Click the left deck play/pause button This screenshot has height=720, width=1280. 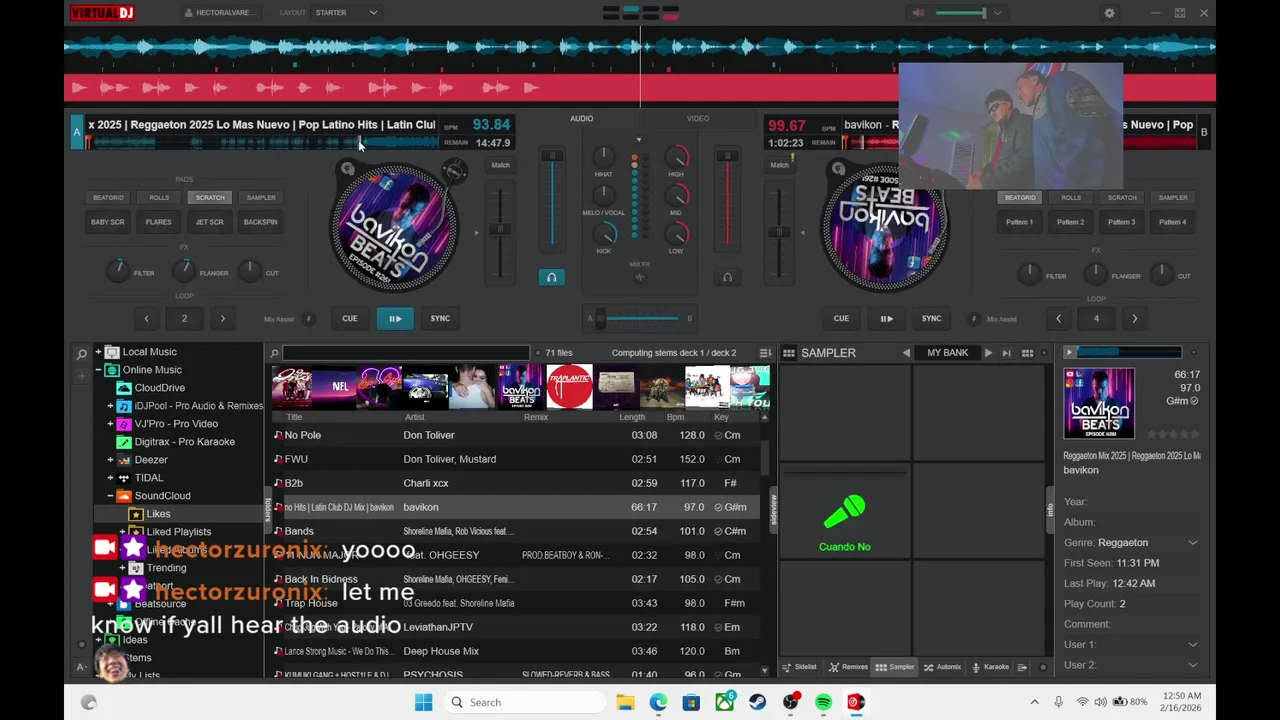(x=395, y=319)
